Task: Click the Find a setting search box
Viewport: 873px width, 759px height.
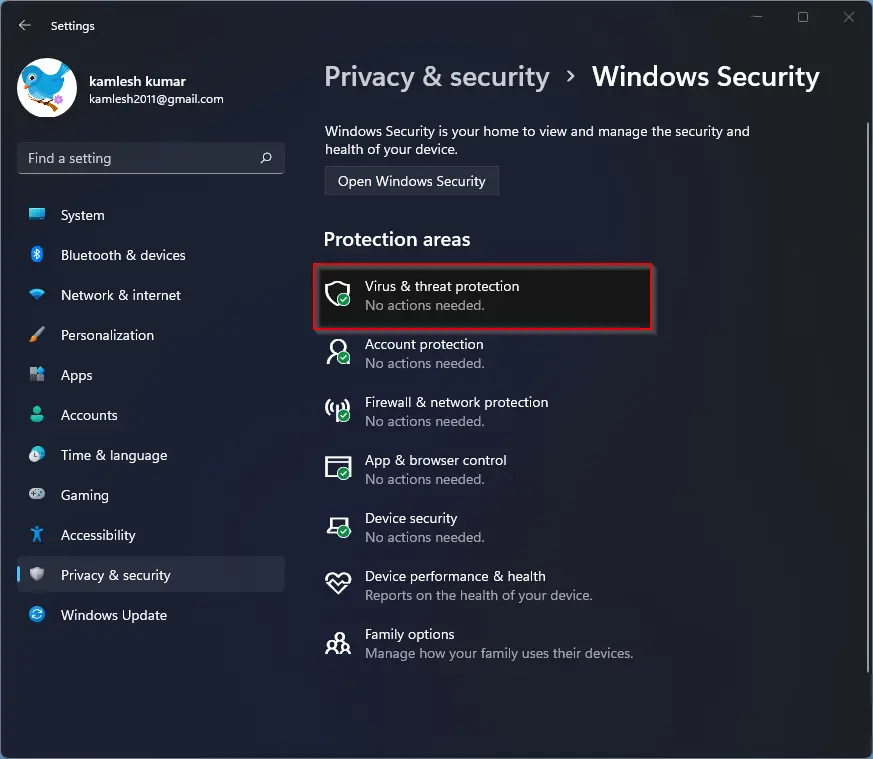Action: pos(151,158)
